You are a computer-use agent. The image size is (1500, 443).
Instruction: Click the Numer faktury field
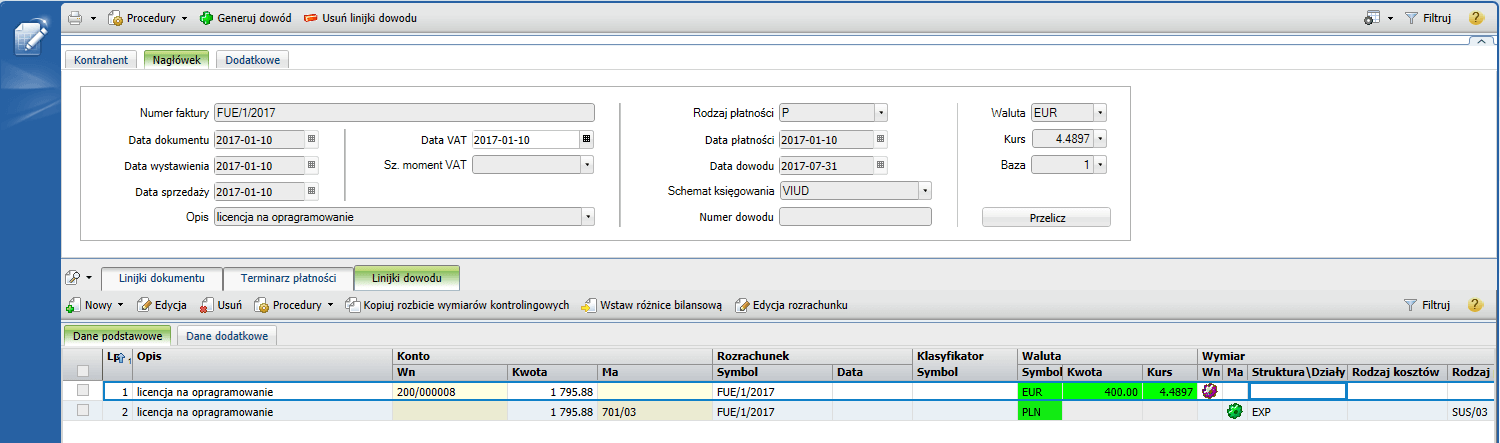(x=404, y=113)
